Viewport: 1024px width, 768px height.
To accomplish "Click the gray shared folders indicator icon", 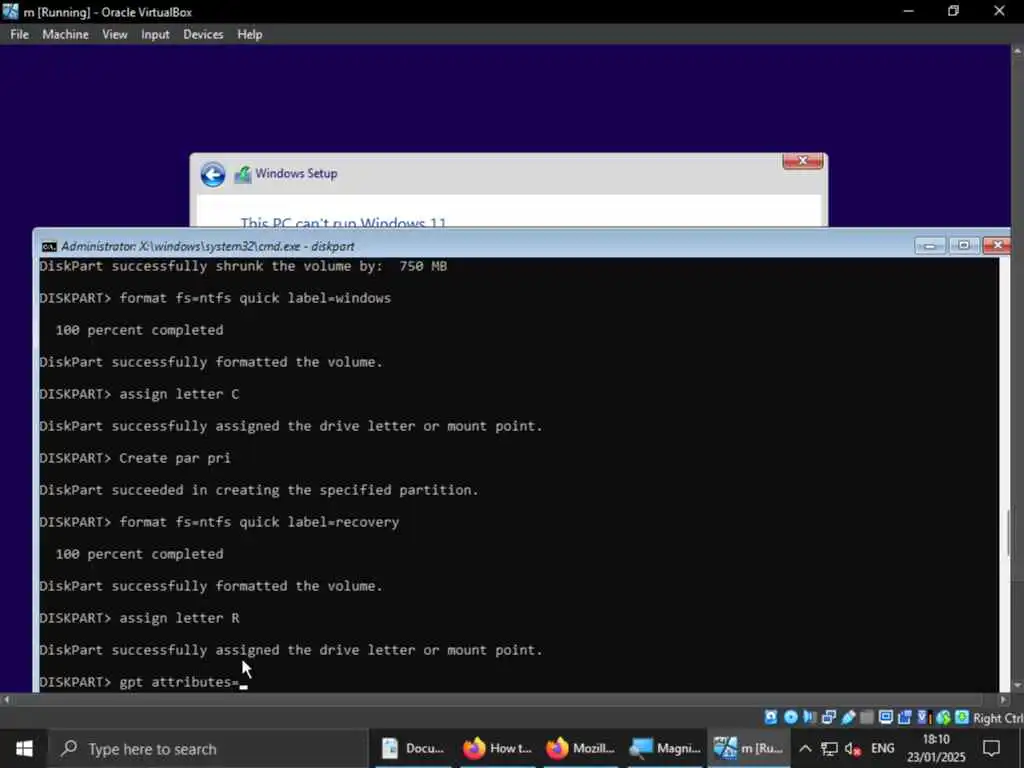I will click(x=867, y=717).
